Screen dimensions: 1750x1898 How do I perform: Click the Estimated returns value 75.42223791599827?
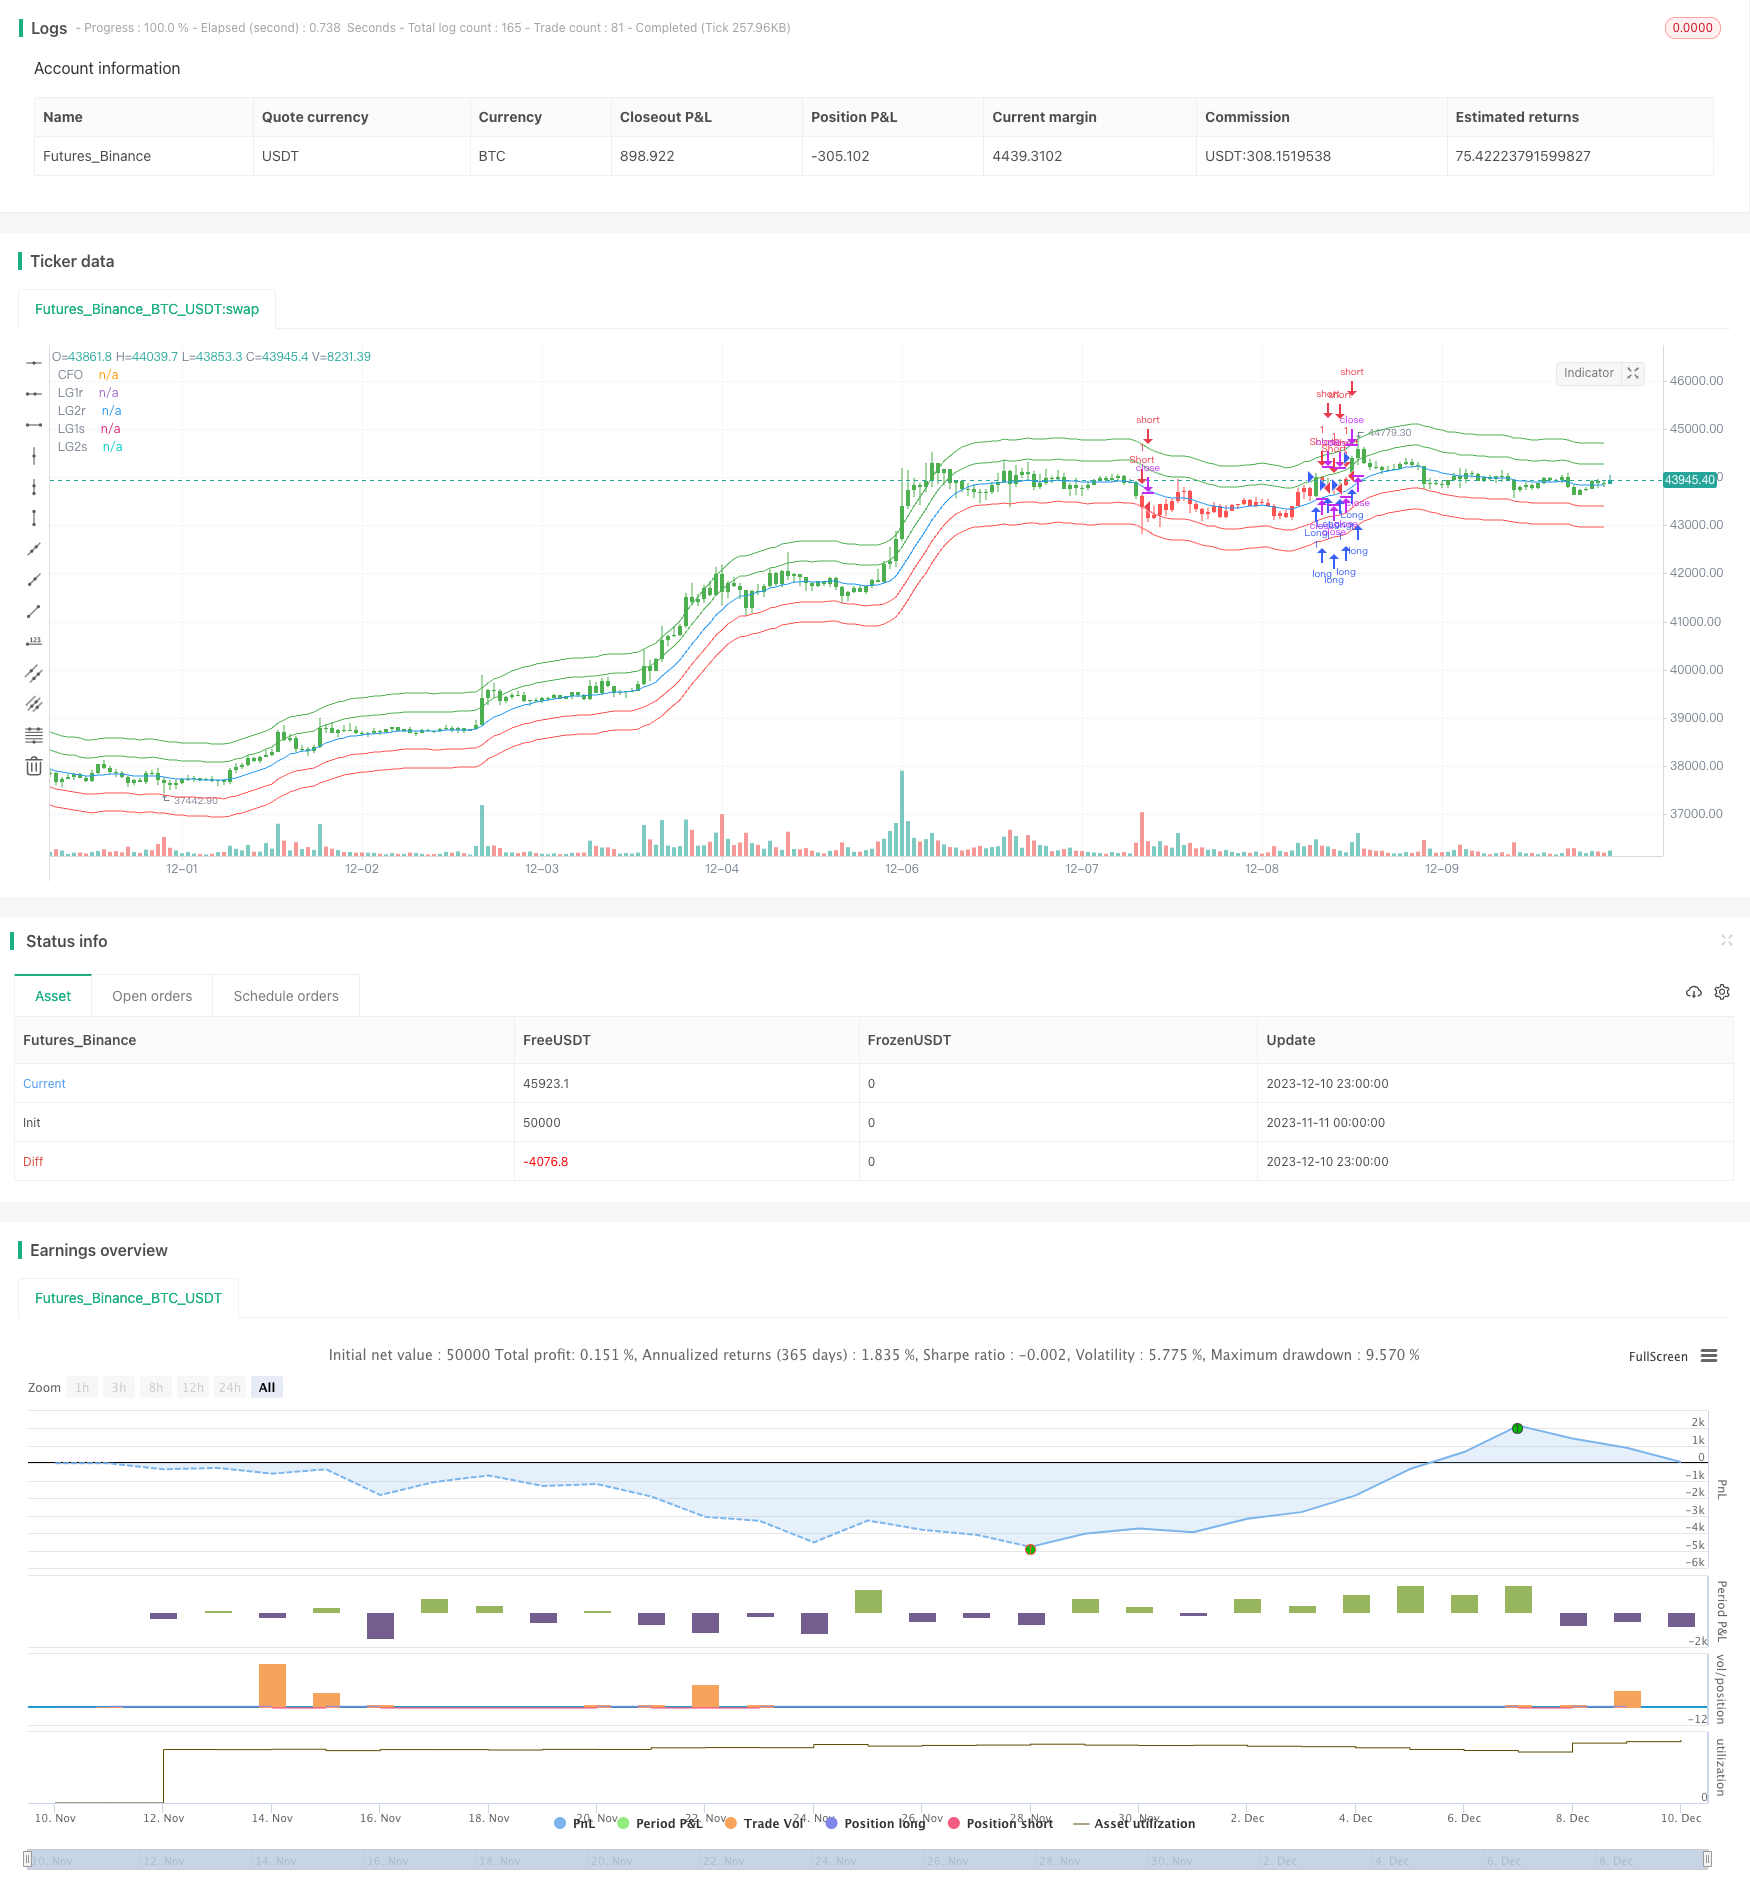coord(1523,156)
